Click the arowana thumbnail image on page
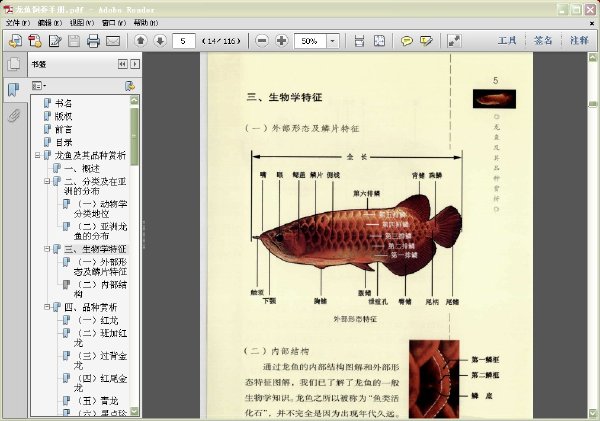The image size is (600, 421). point(494,99)
